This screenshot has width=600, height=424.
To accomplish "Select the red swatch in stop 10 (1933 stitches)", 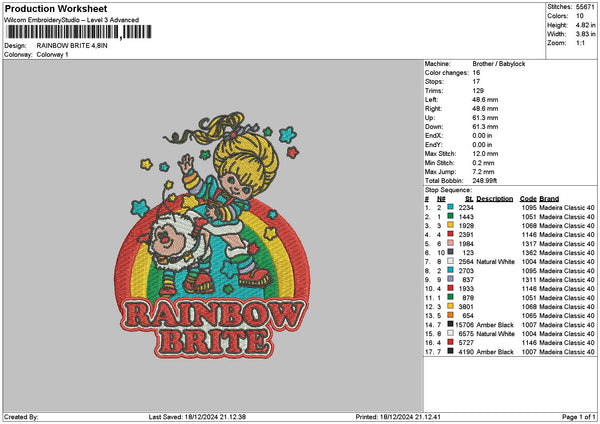I will tap(450, 288).
